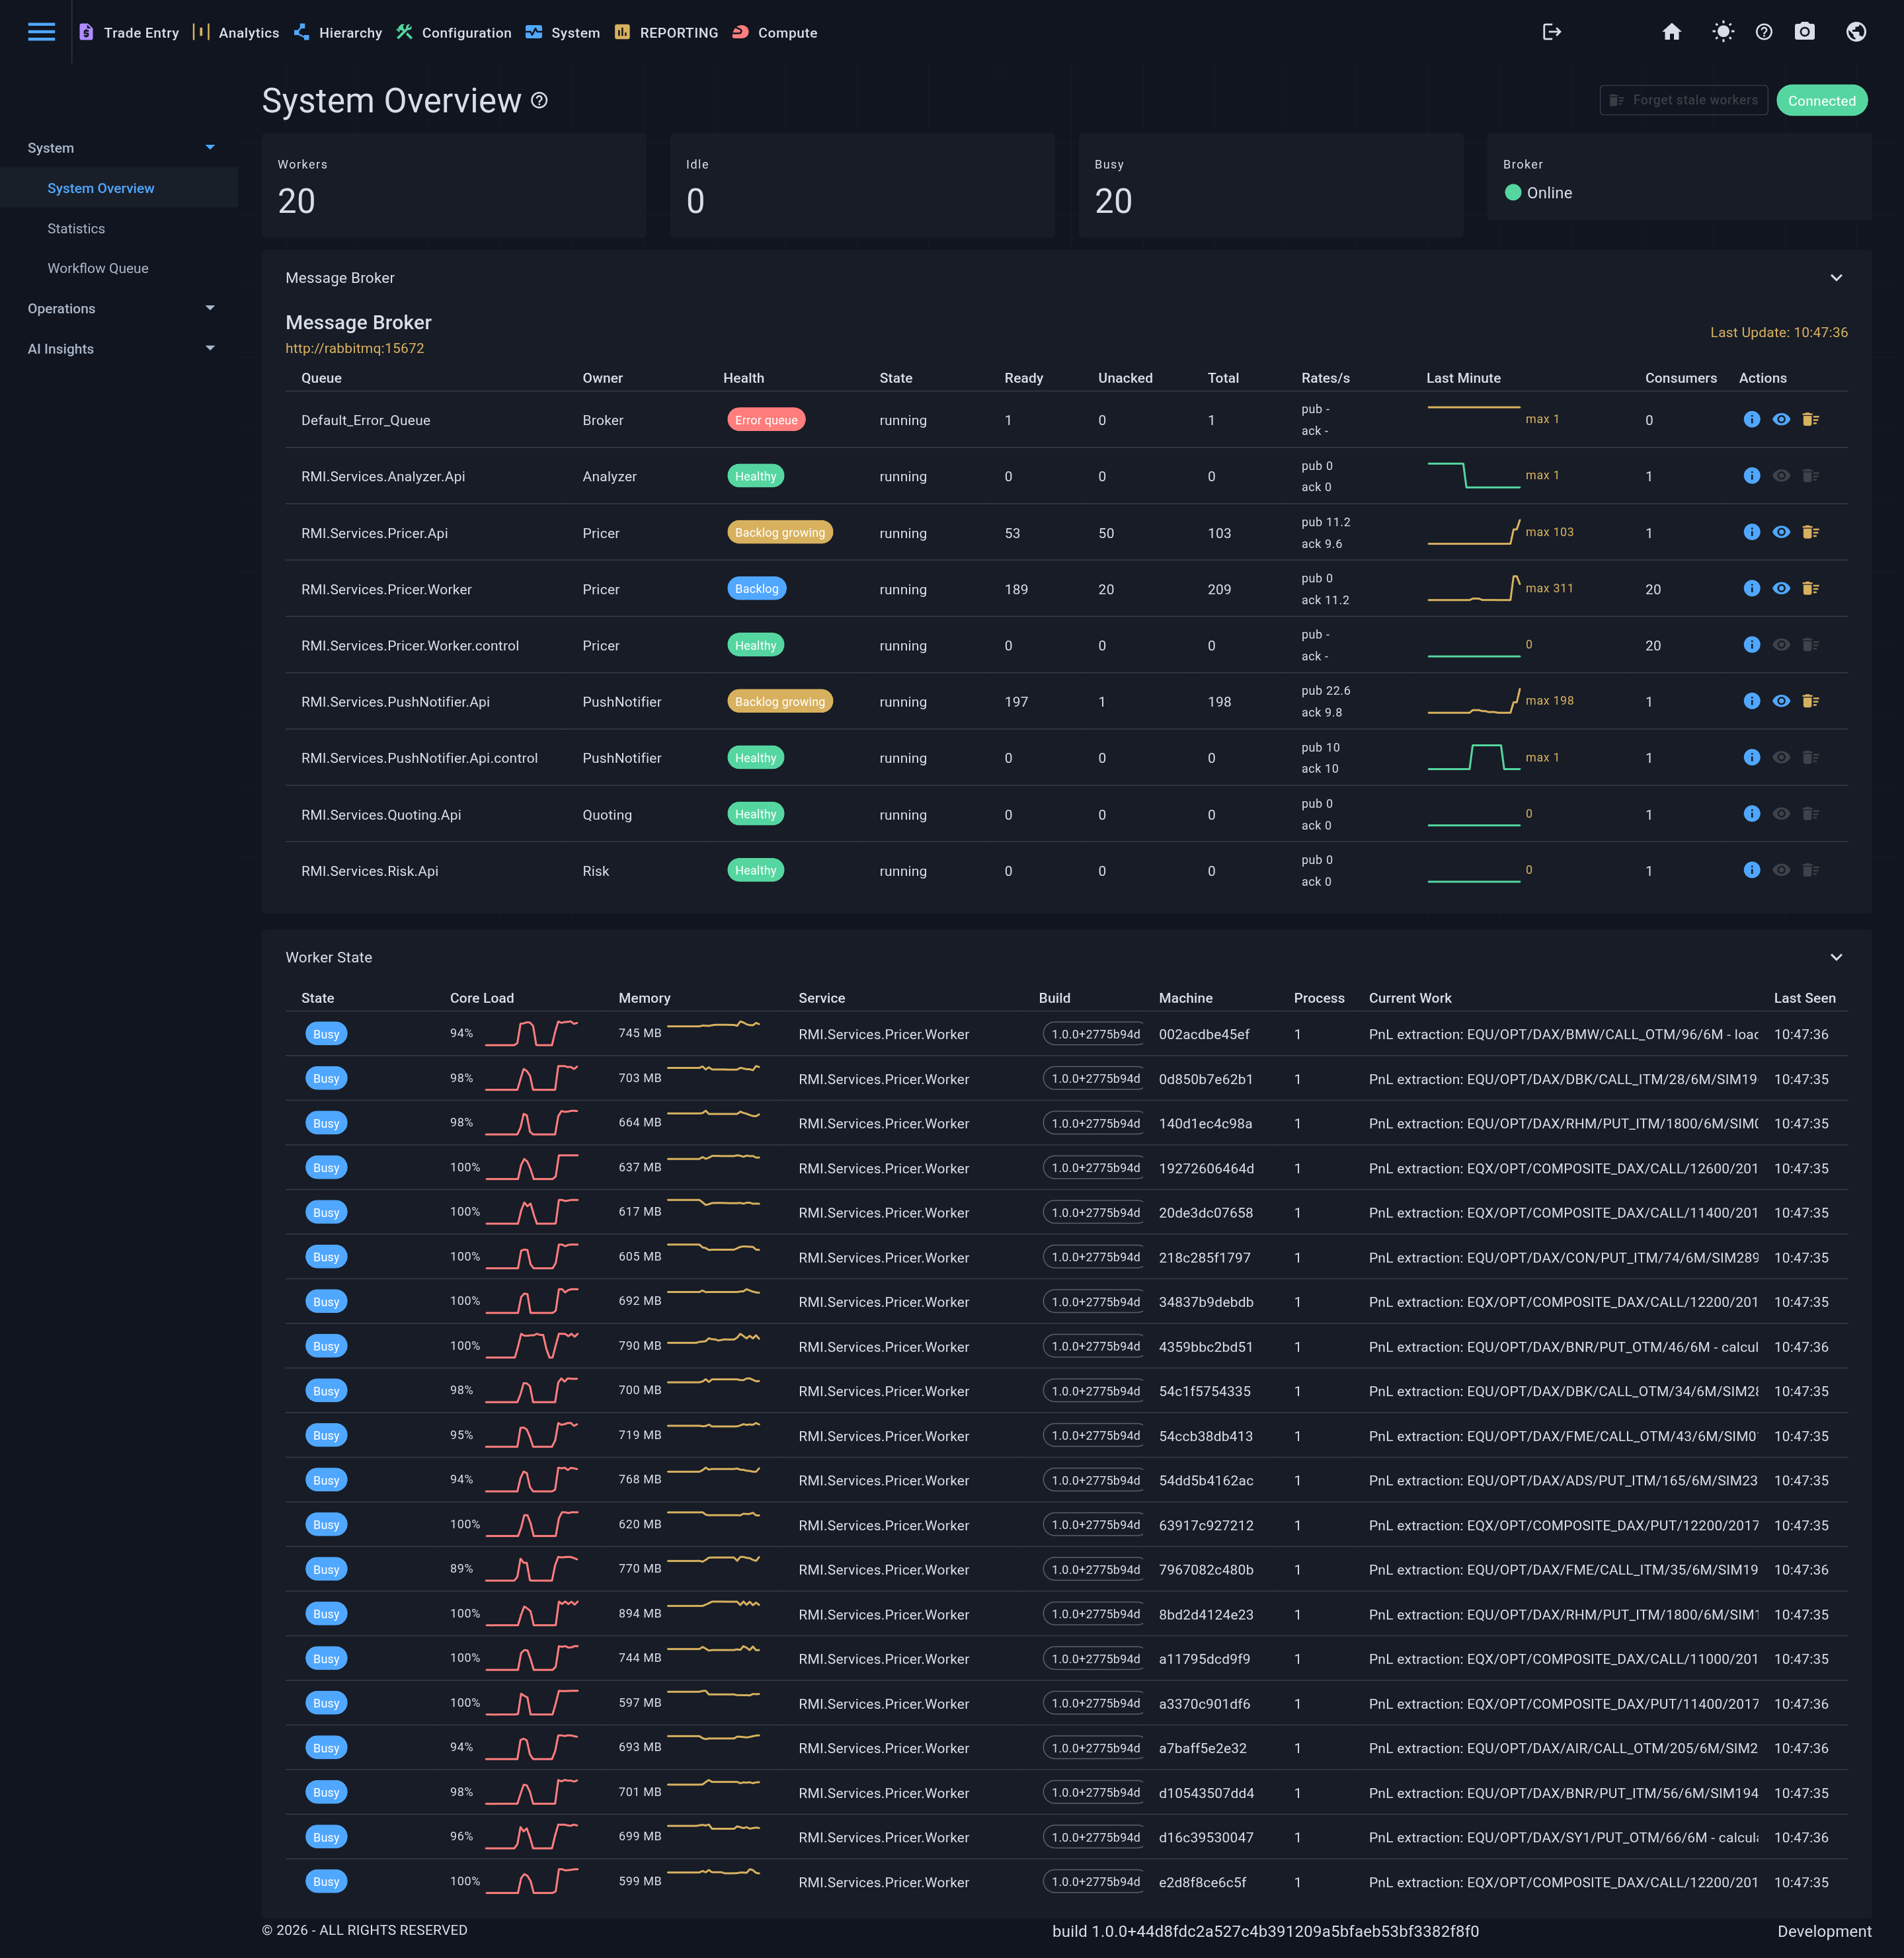Open Analytics menu
The height and width of the screenshot is (1958, 1904).
(x=236, y=32)
